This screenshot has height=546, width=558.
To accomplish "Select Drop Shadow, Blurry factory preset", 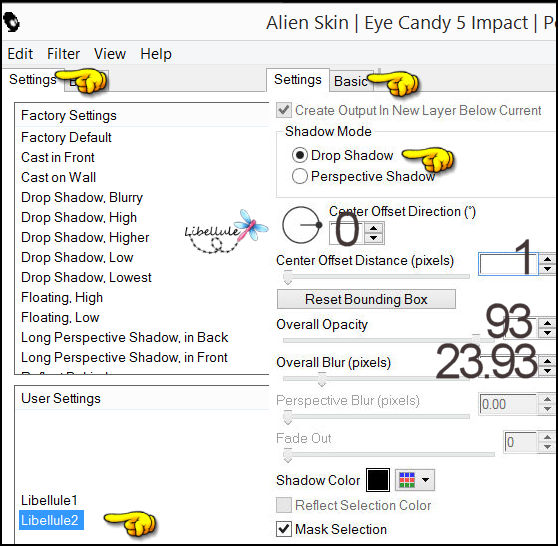I will click(82, 198).
